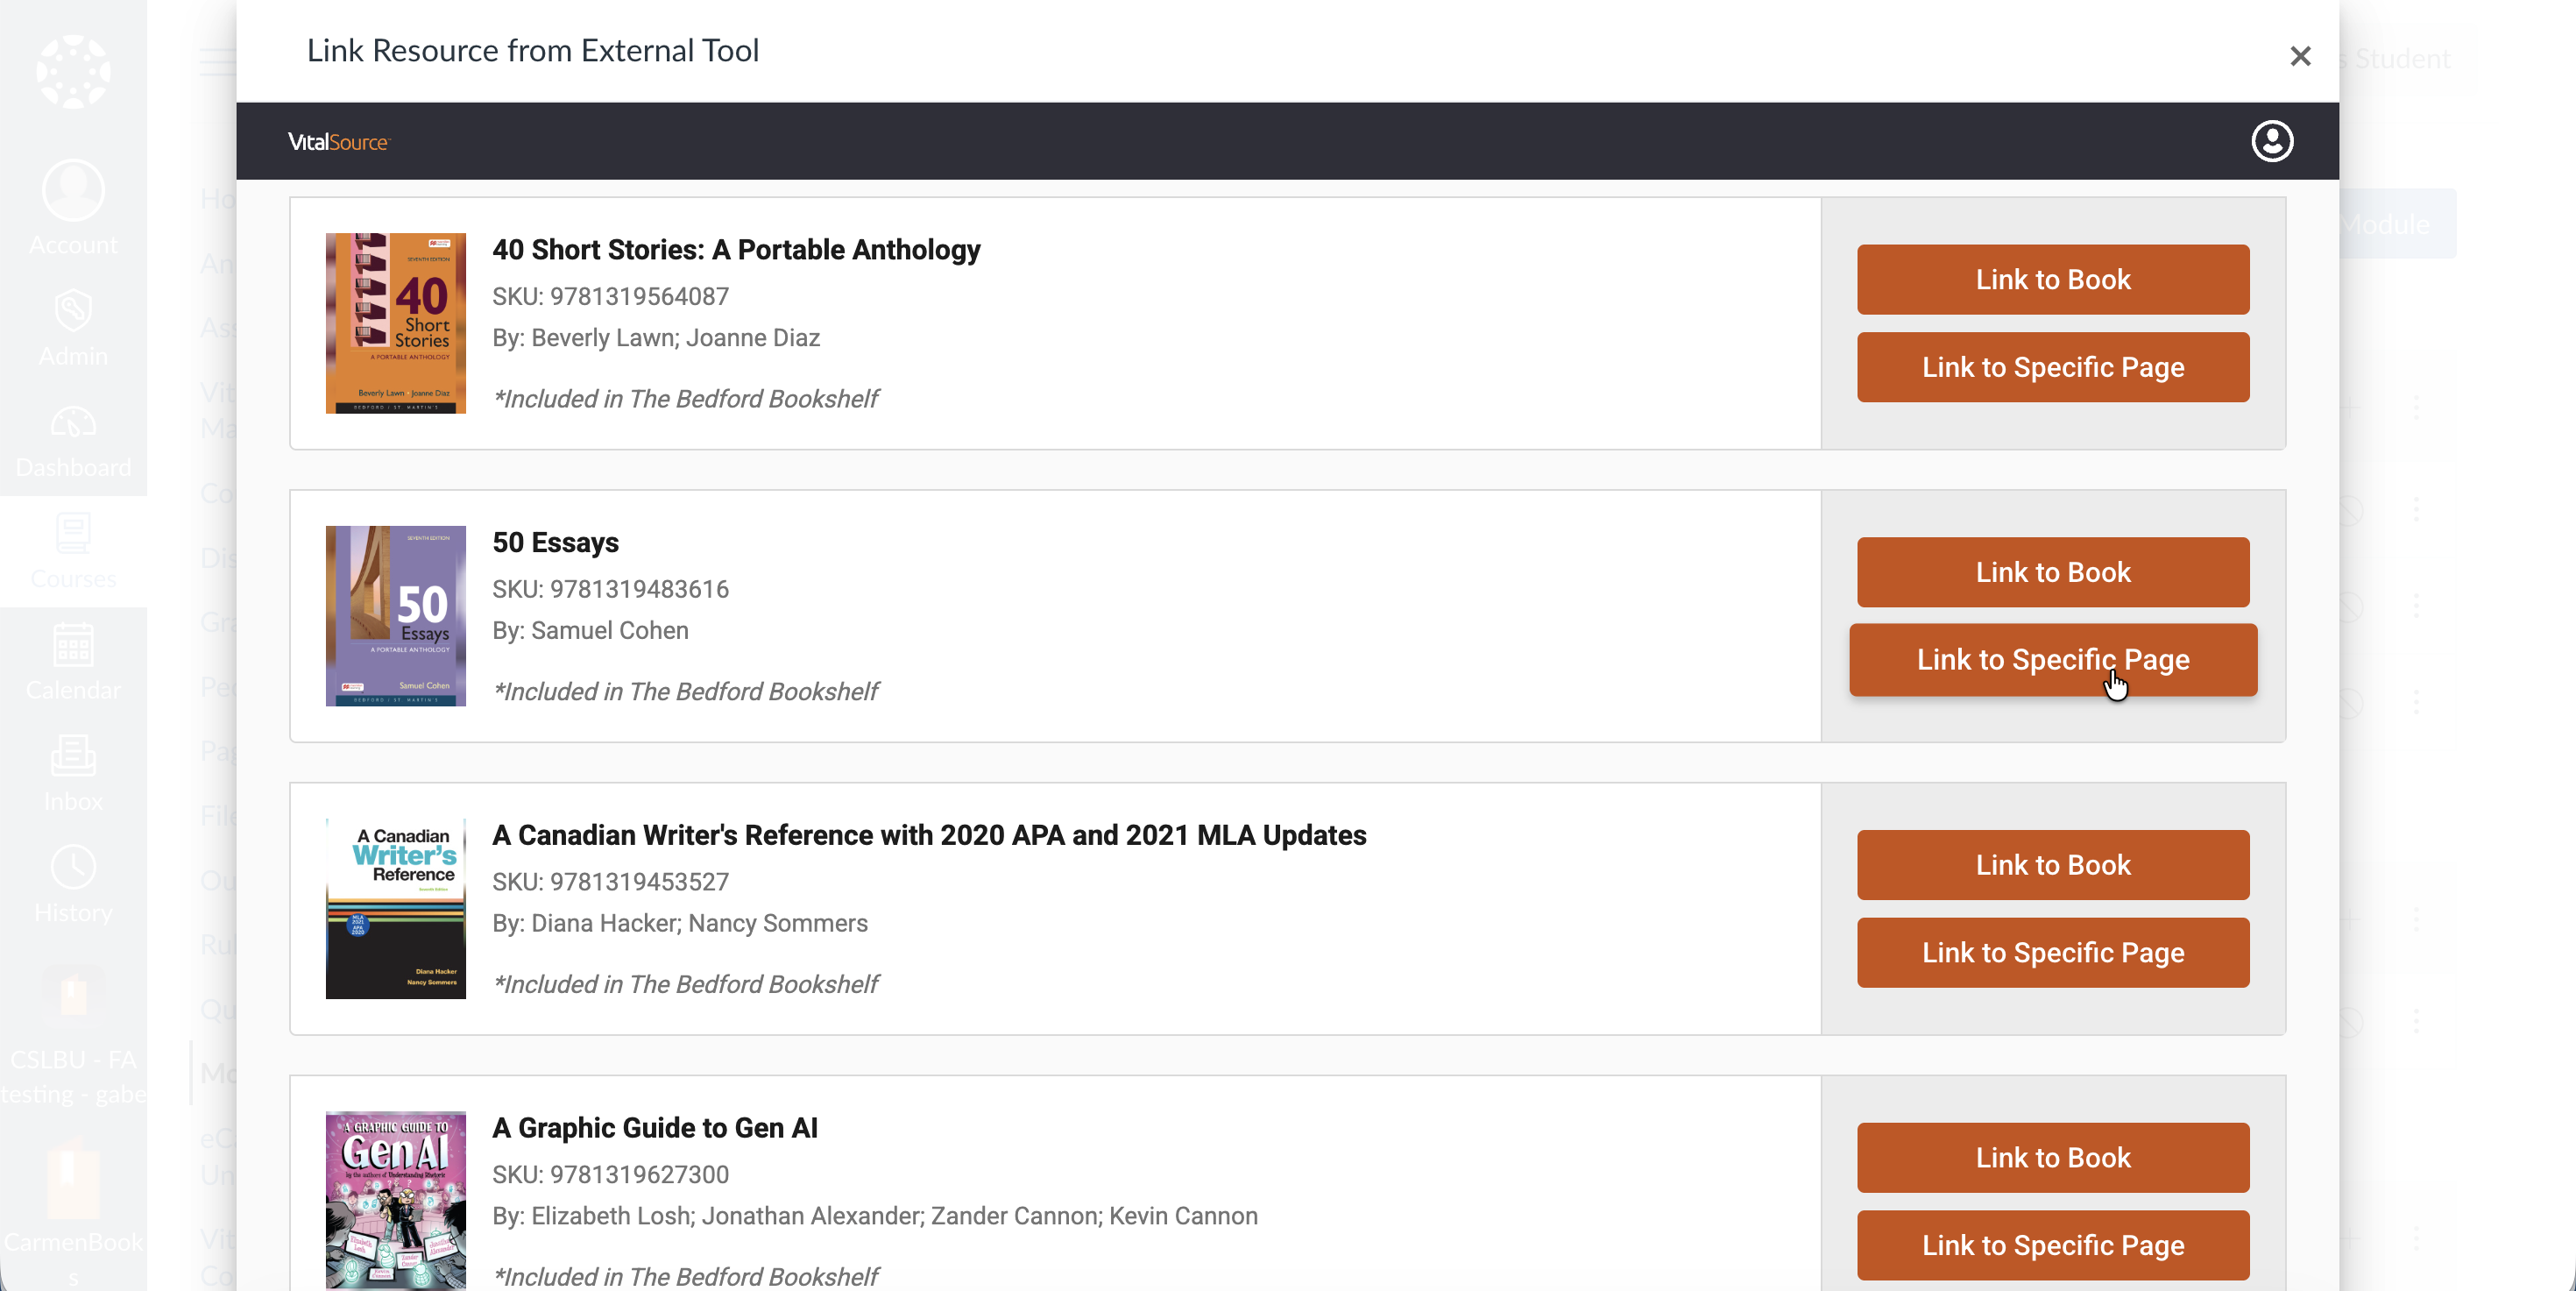Click the VitalSource logo in the dark header
This screenshot has width=2576, height=1291.
338,142
